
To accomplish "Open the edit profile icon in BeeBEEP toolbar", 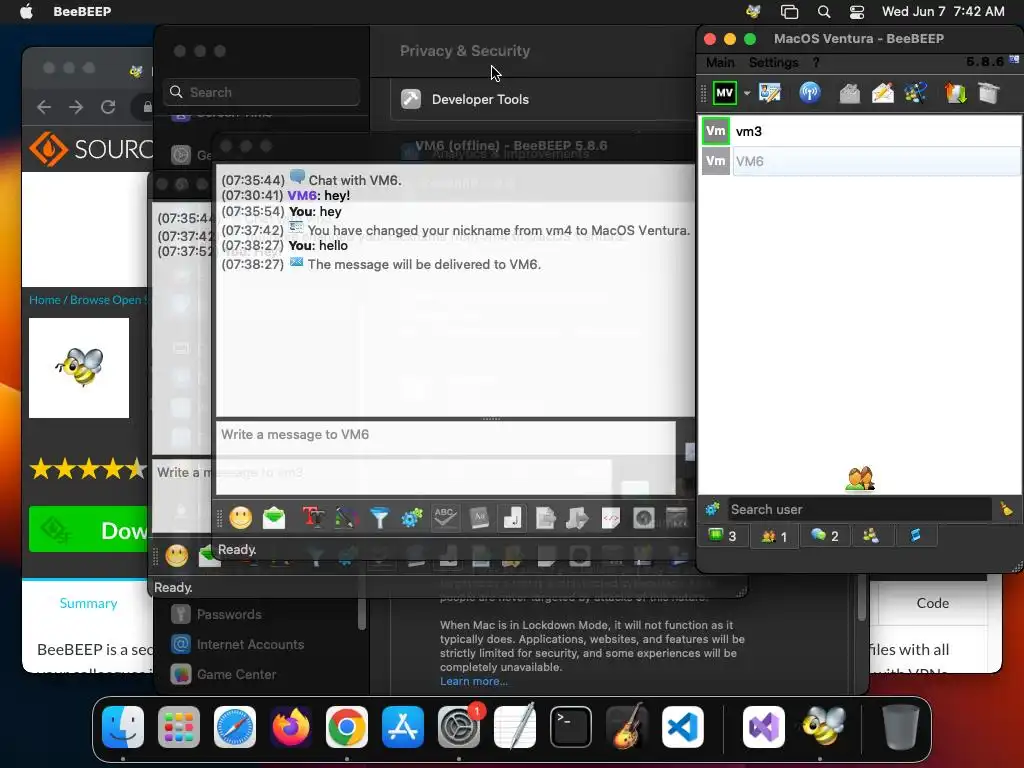I will tap(770, 93).
